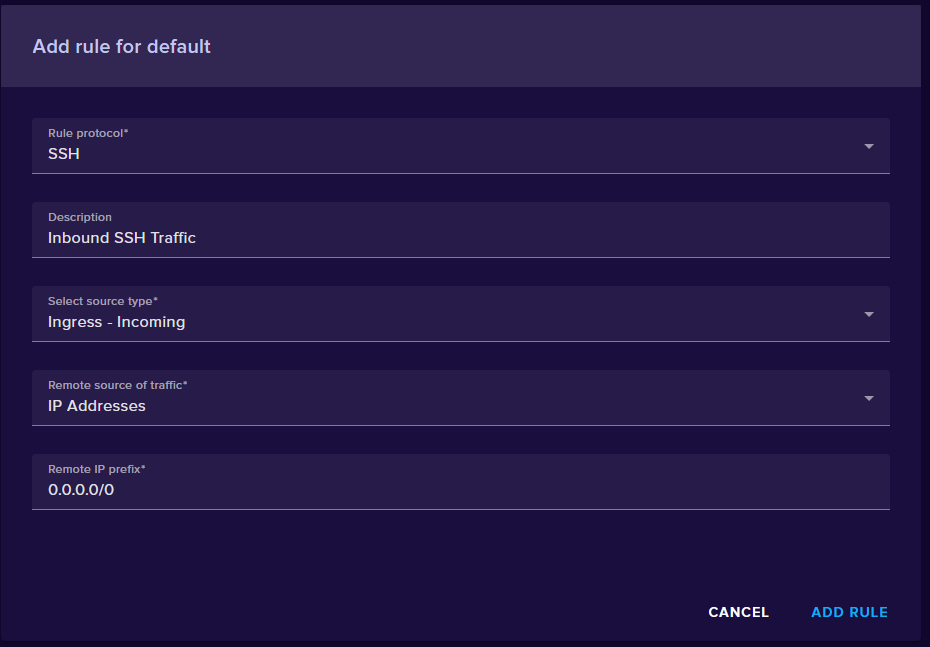The image size is (930, 647).
Task: Click the Remote IP prefix label
Action: click(x=97, y=469)
